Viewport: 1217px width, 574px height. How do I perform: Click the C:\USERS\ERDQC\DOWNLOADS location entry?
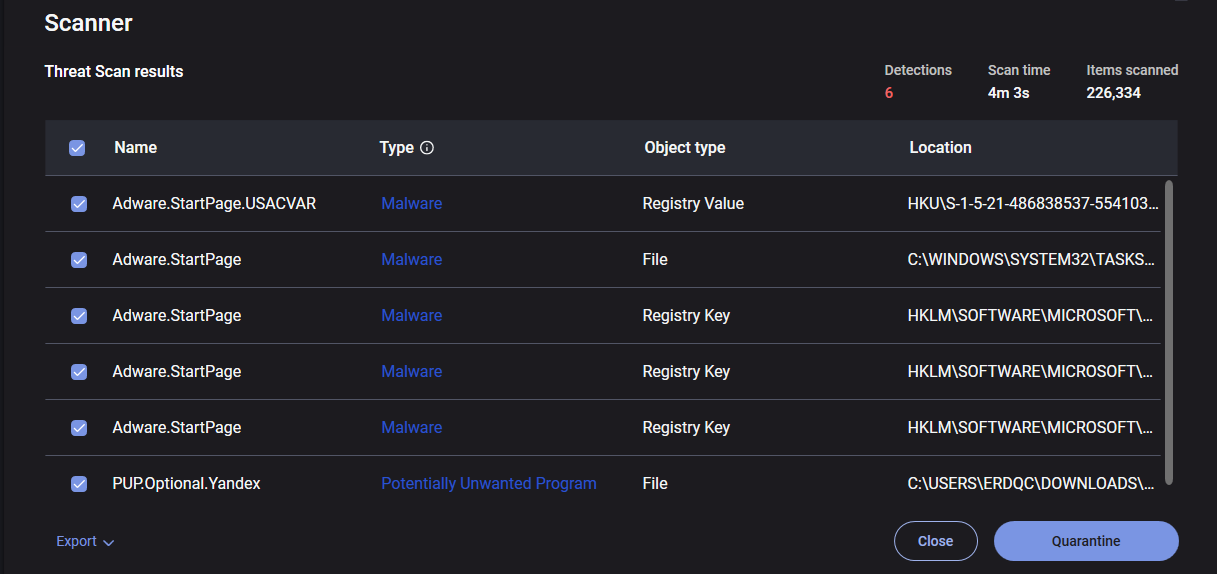coord(1031,484)
